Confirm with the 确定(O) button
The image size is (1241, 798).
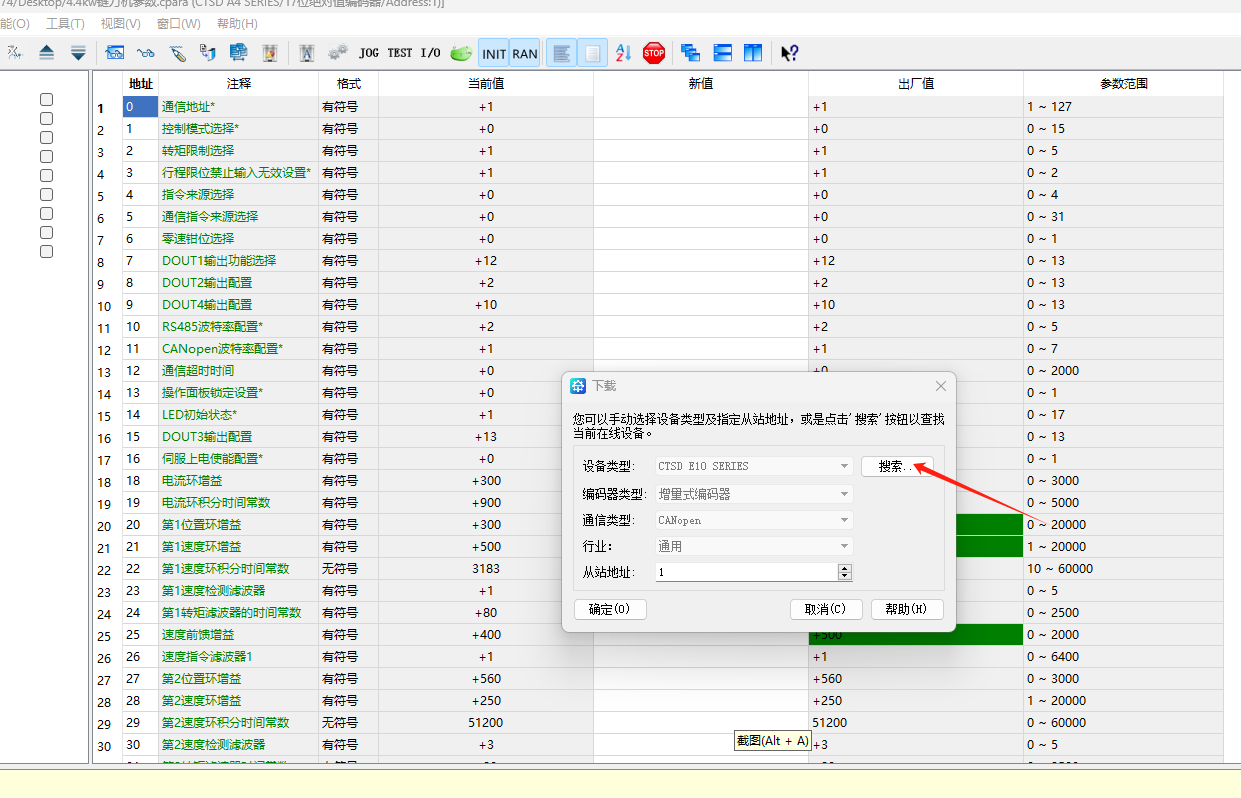[x=610, y=609]
